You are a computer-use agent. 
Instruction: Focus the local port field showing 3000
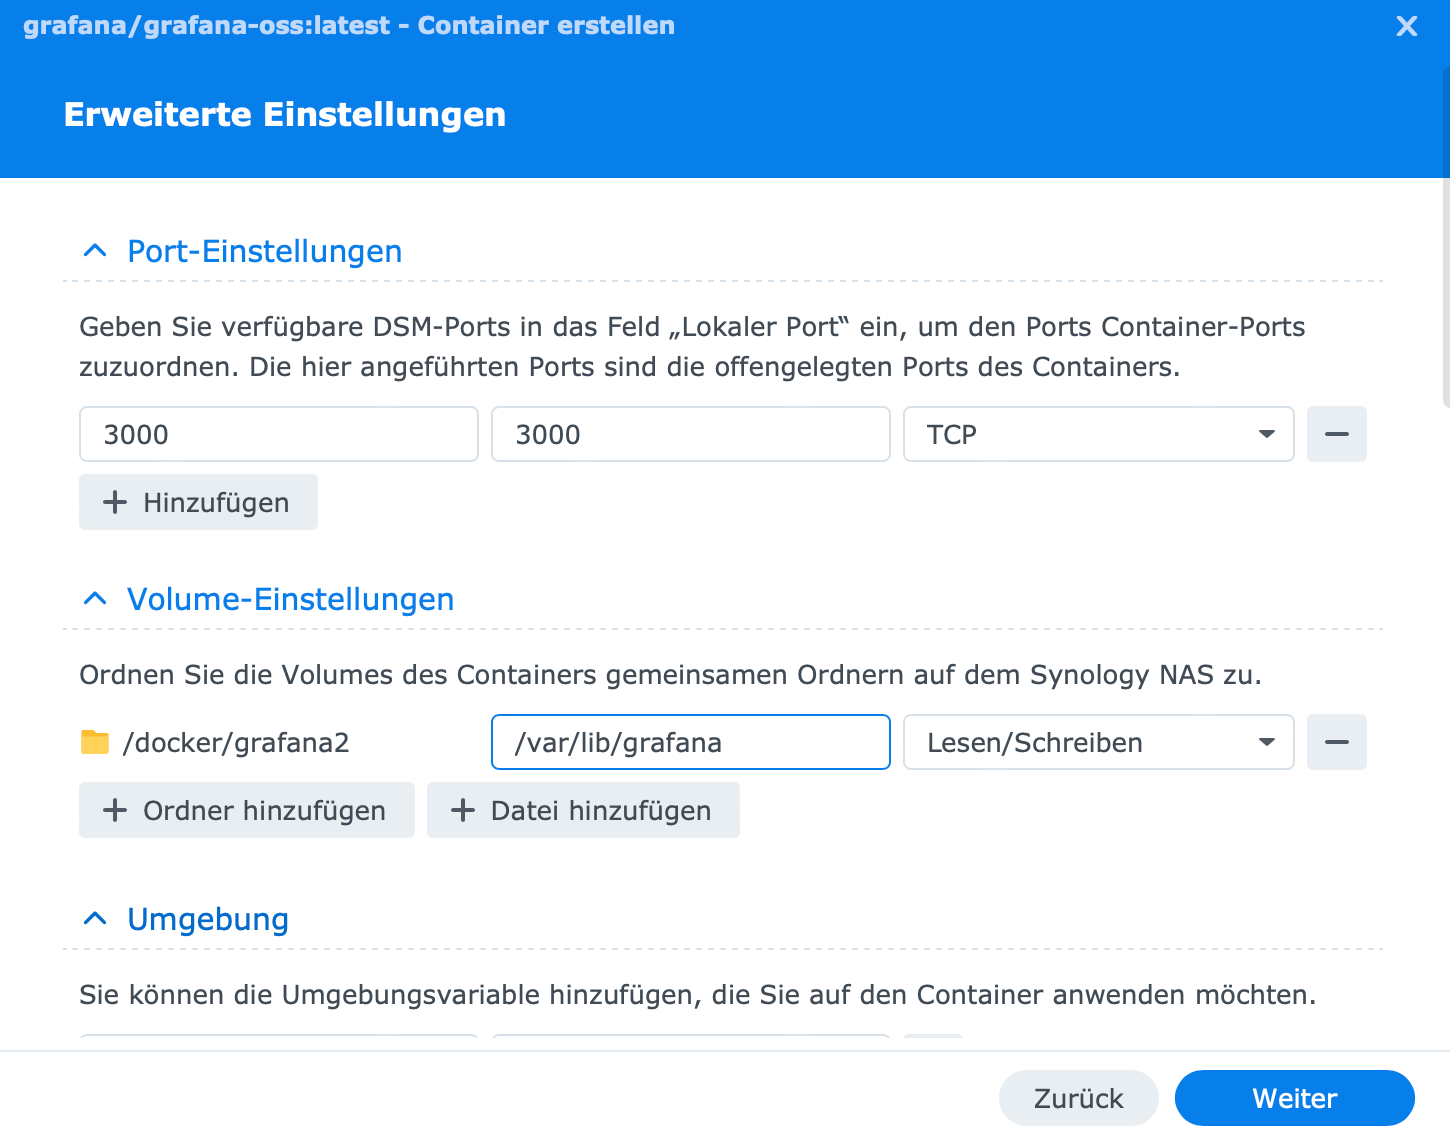point(278,434)
